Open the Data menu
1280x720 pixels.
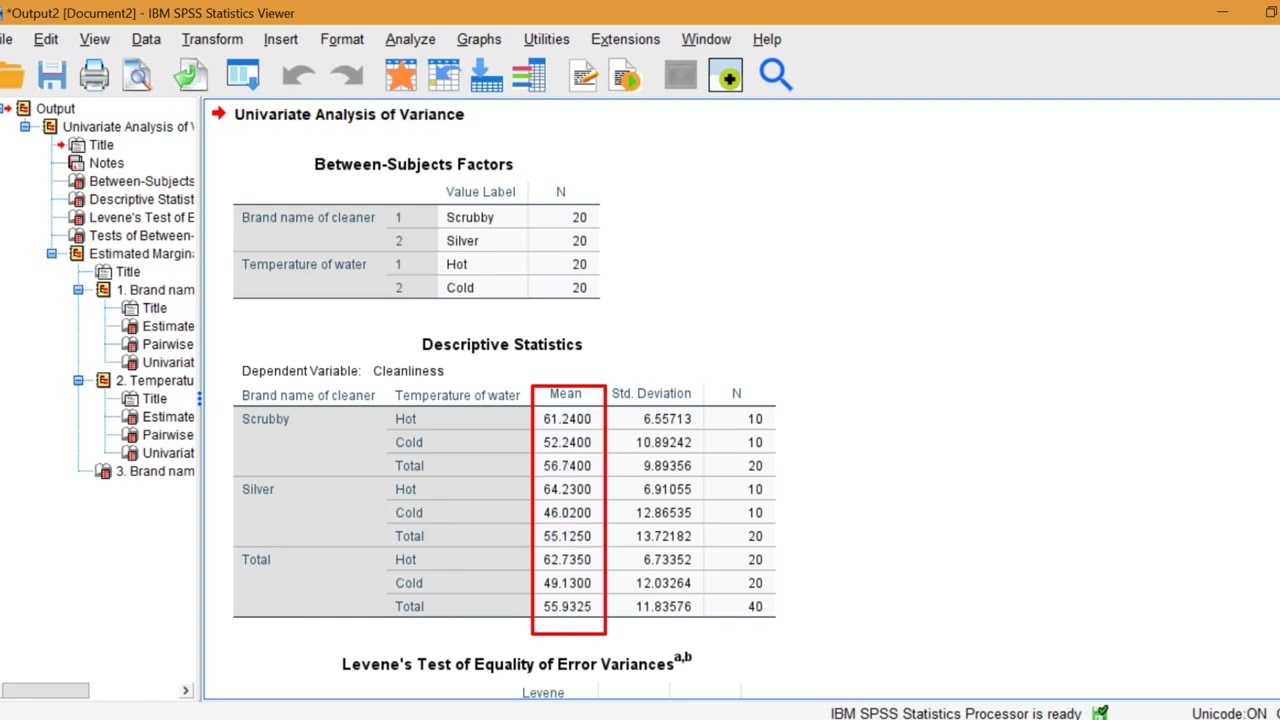146,39
